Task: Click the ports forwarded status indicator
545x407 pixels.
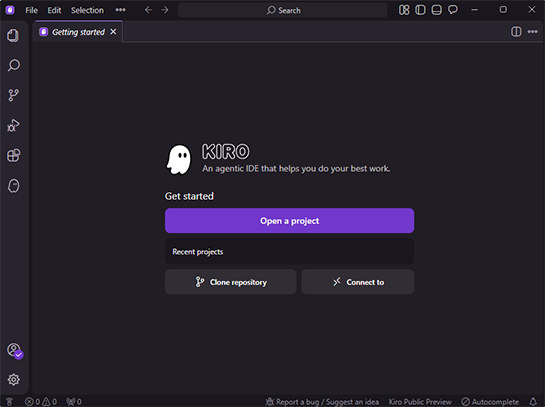Action: pos(74,402)
